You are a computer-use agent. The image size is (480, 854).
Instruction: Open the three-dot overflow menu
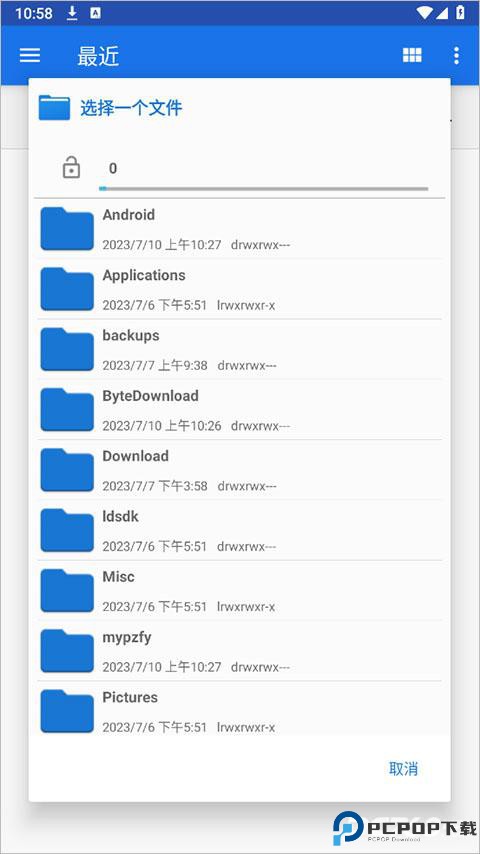pyautogui.click(x=456, y=55)
